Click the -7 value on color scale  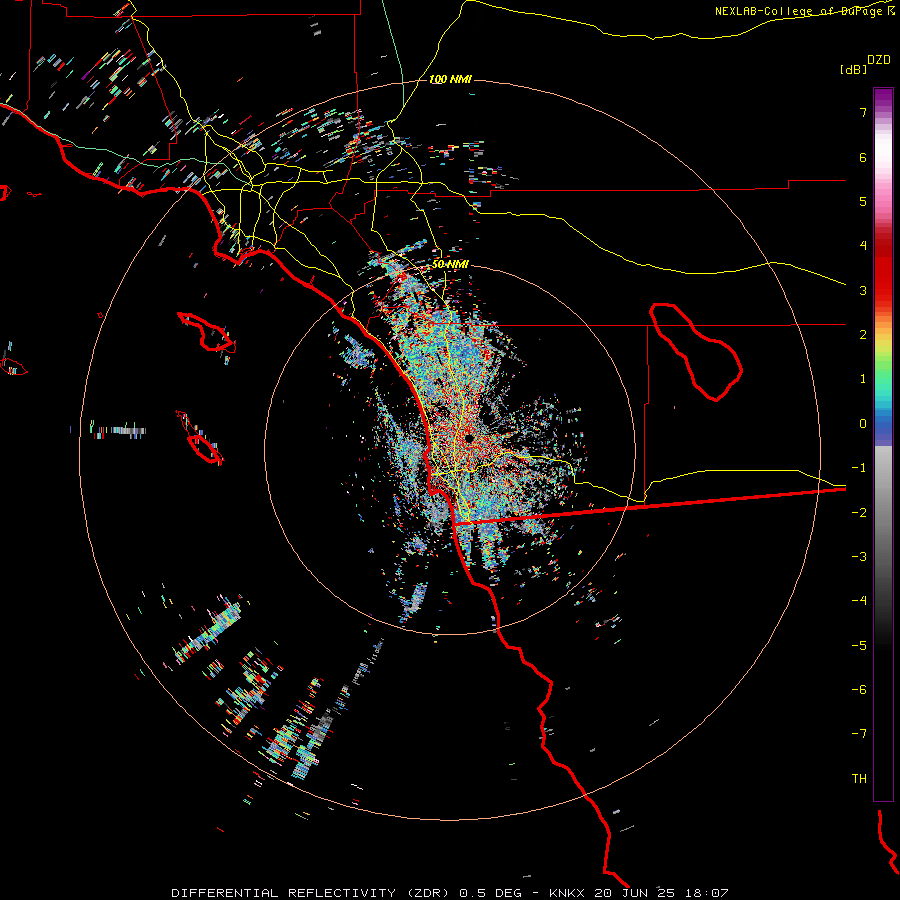[x=859, y=734]
